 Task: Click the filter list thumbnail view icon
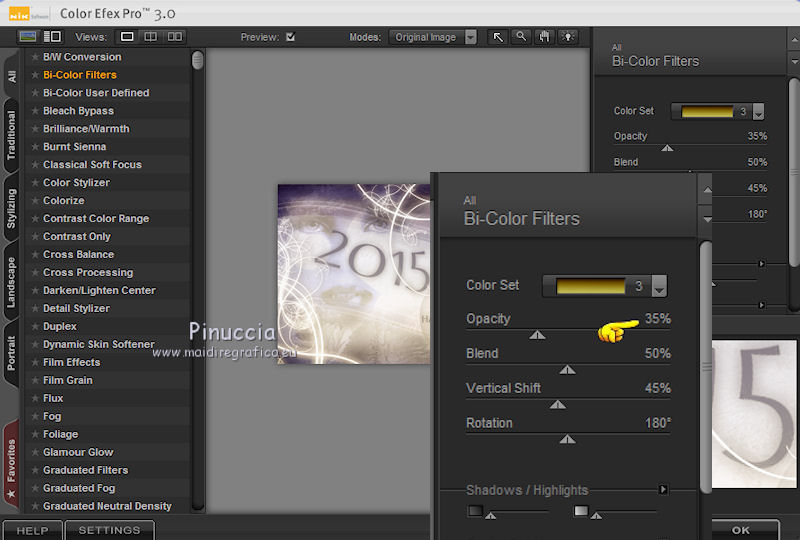coord(28,37)
